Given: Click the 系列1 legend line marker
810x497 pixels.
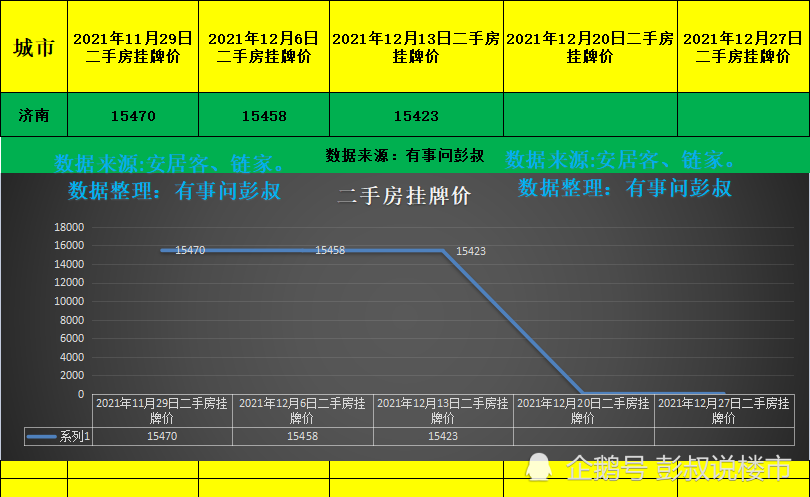Looking at the screenshot, I should (42, 436).
